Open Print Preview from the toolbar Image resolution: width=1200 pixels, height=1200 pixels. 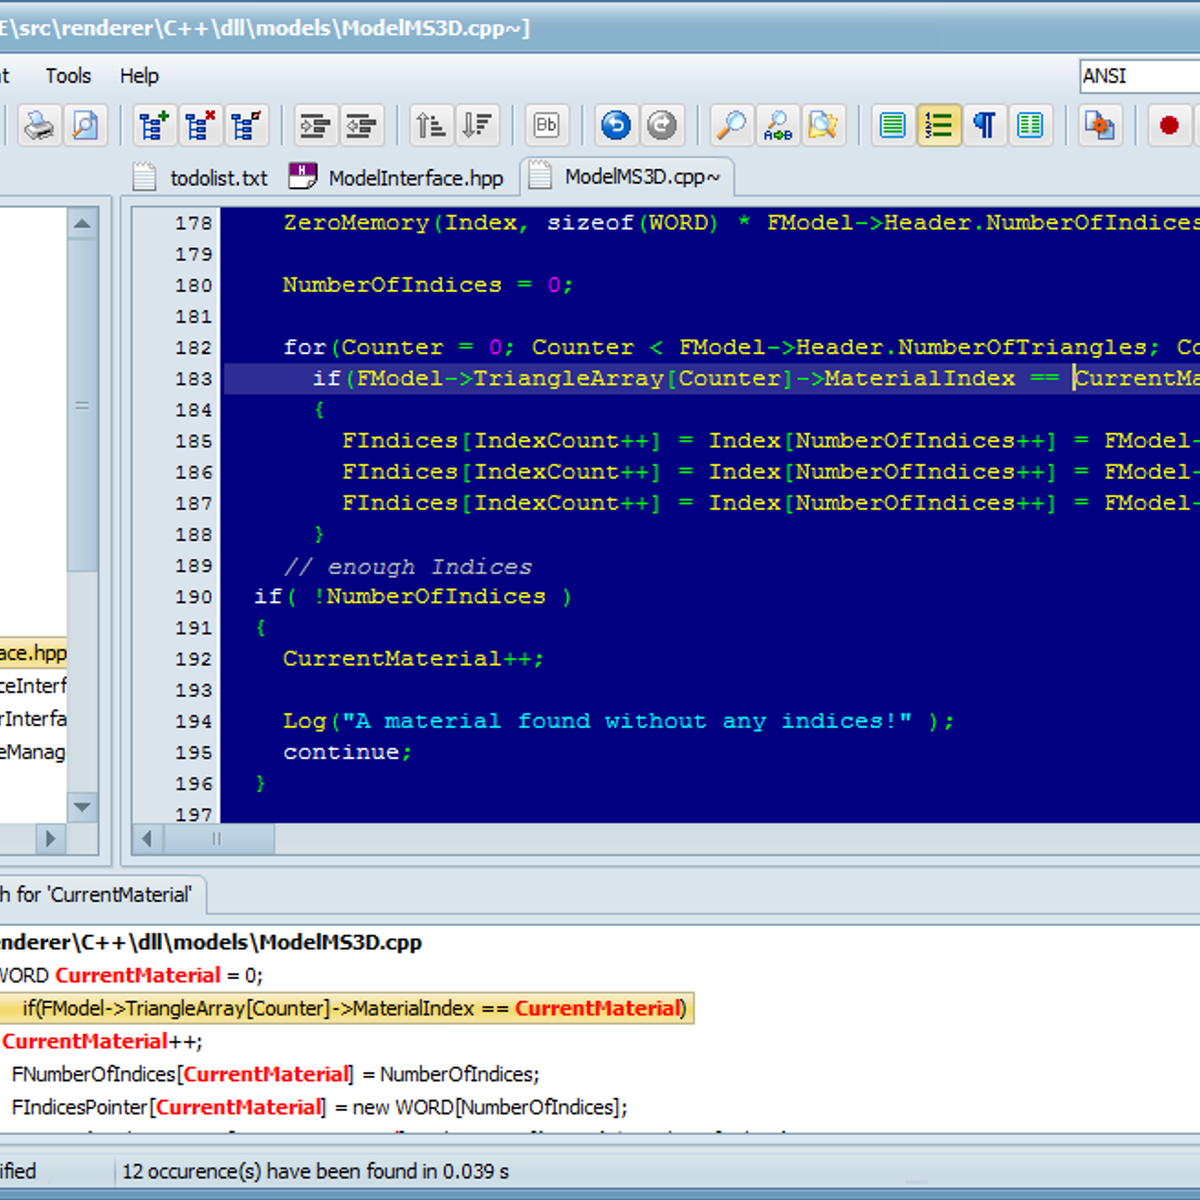tap(86, 126)
